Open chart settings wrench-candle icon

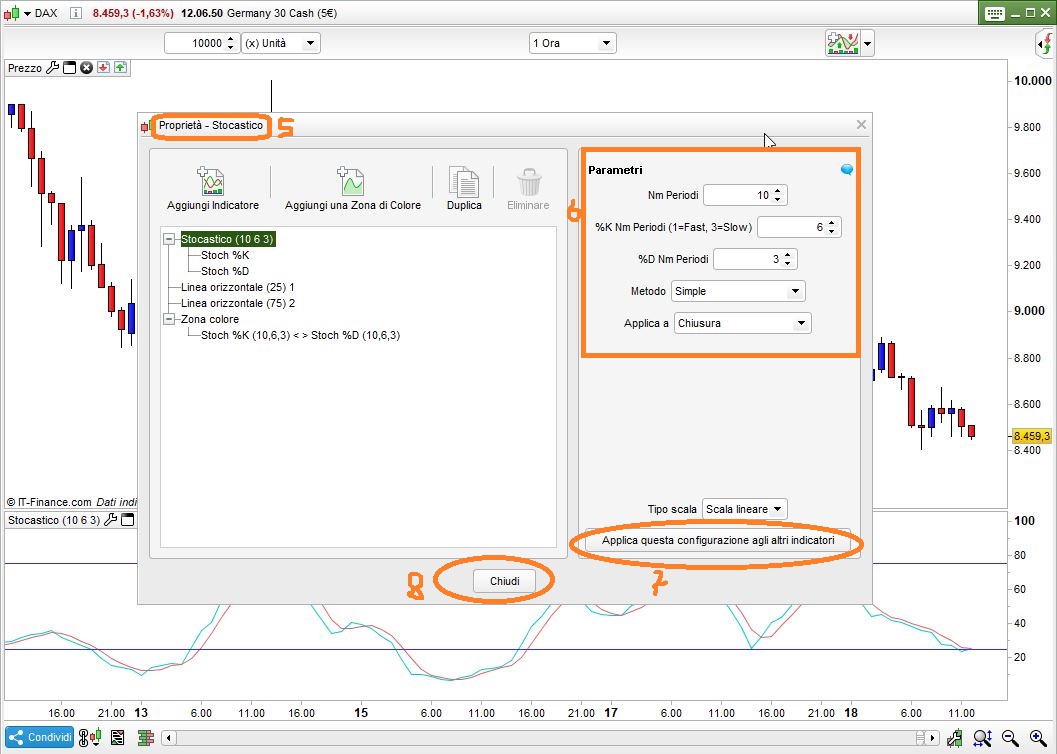coord(954,739)
